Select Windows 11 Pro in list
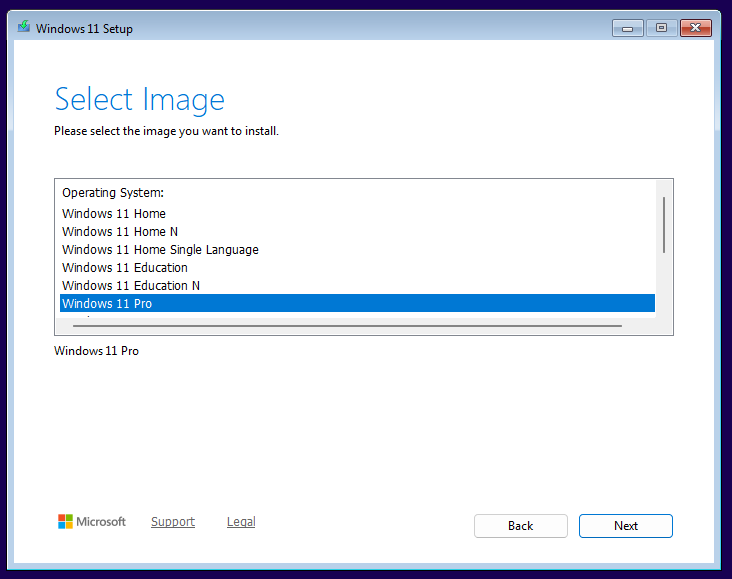This screenshot has height=579, width=732. 357,303
